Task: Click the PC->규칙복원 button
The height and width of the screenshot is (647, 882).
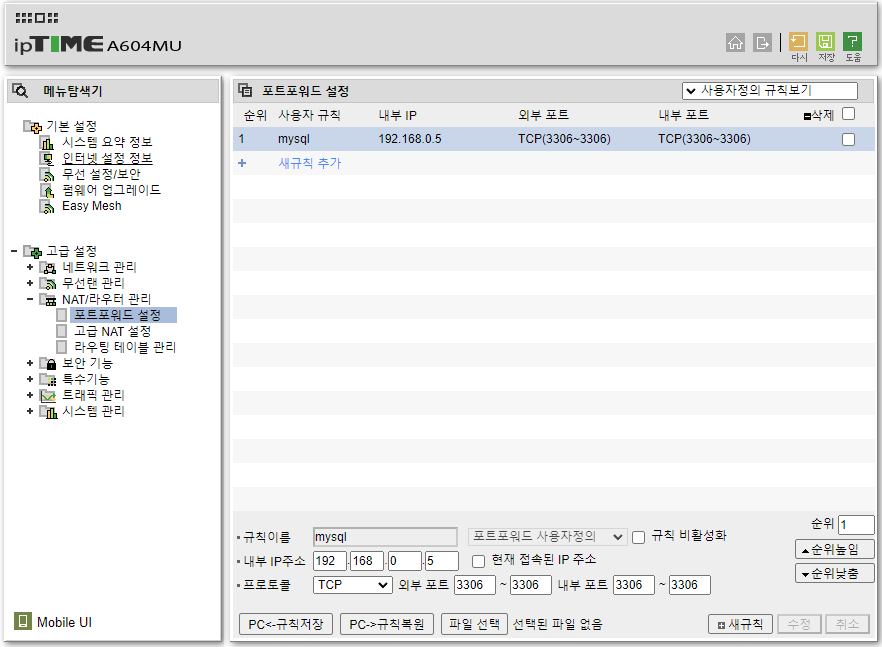Action: click(x=387, y=624)
